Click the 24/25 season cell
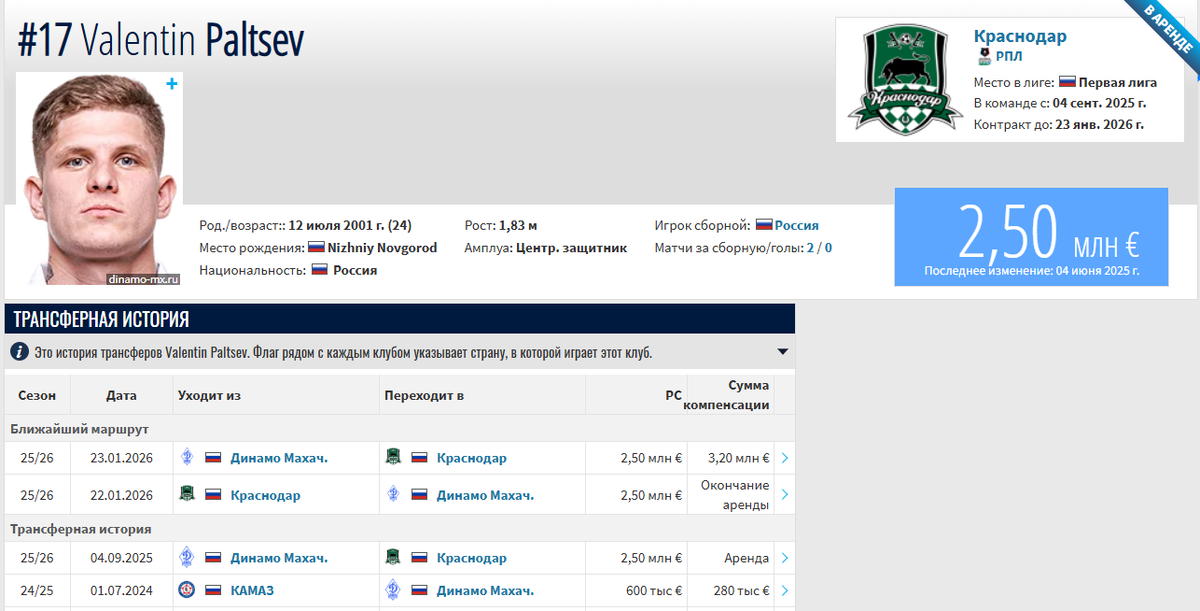 click(37, 591)
